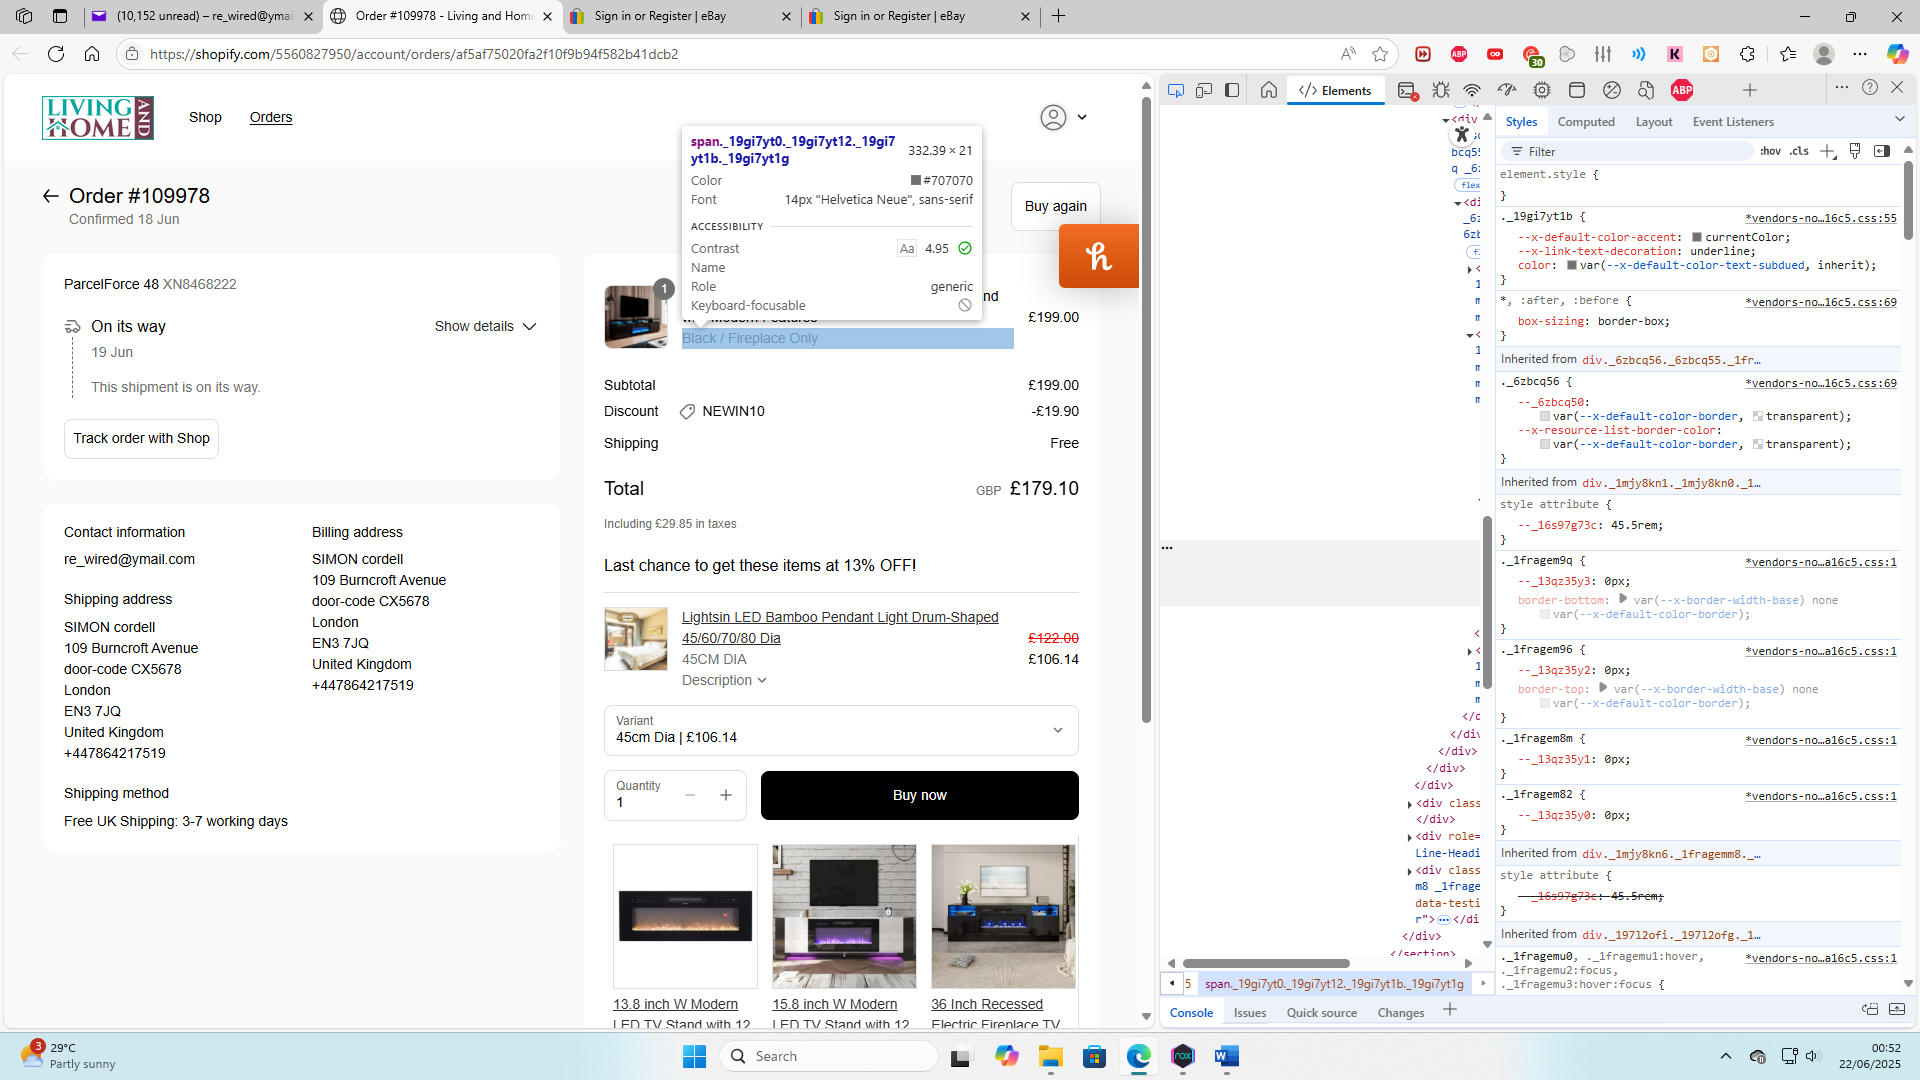Expand Show details for shipment
This screenshot has width=1920, height=1080.
(x=485, y=326)
